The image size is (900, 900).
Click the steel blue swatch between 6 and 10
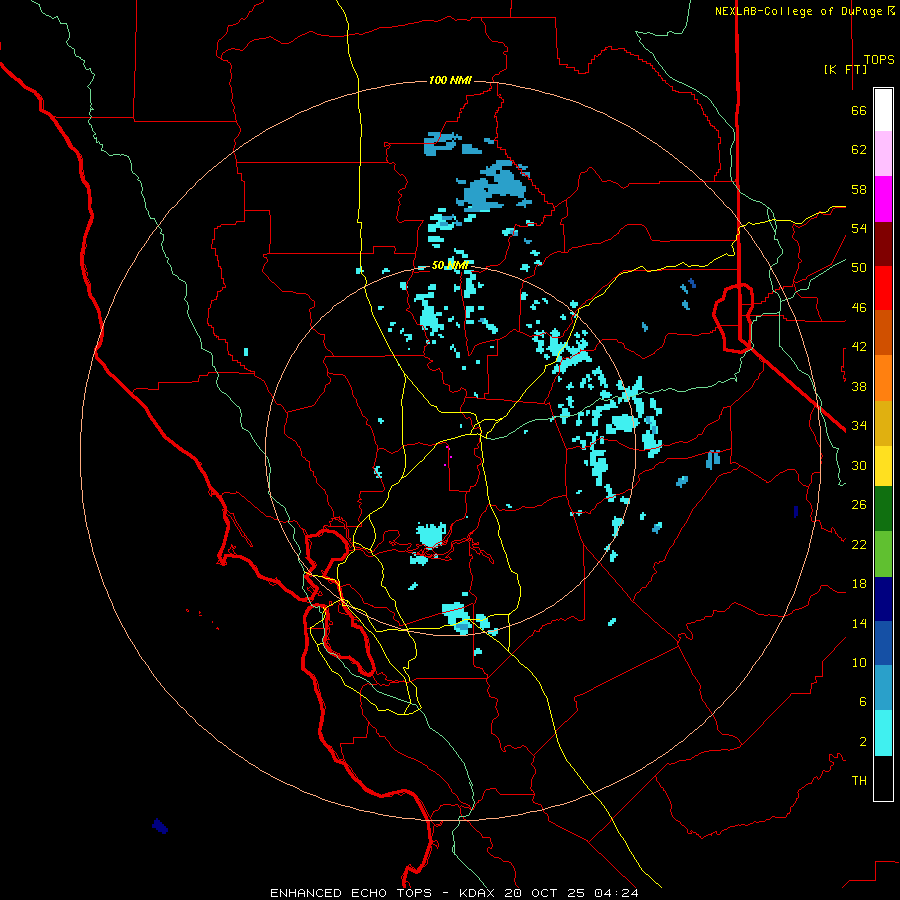883,688
